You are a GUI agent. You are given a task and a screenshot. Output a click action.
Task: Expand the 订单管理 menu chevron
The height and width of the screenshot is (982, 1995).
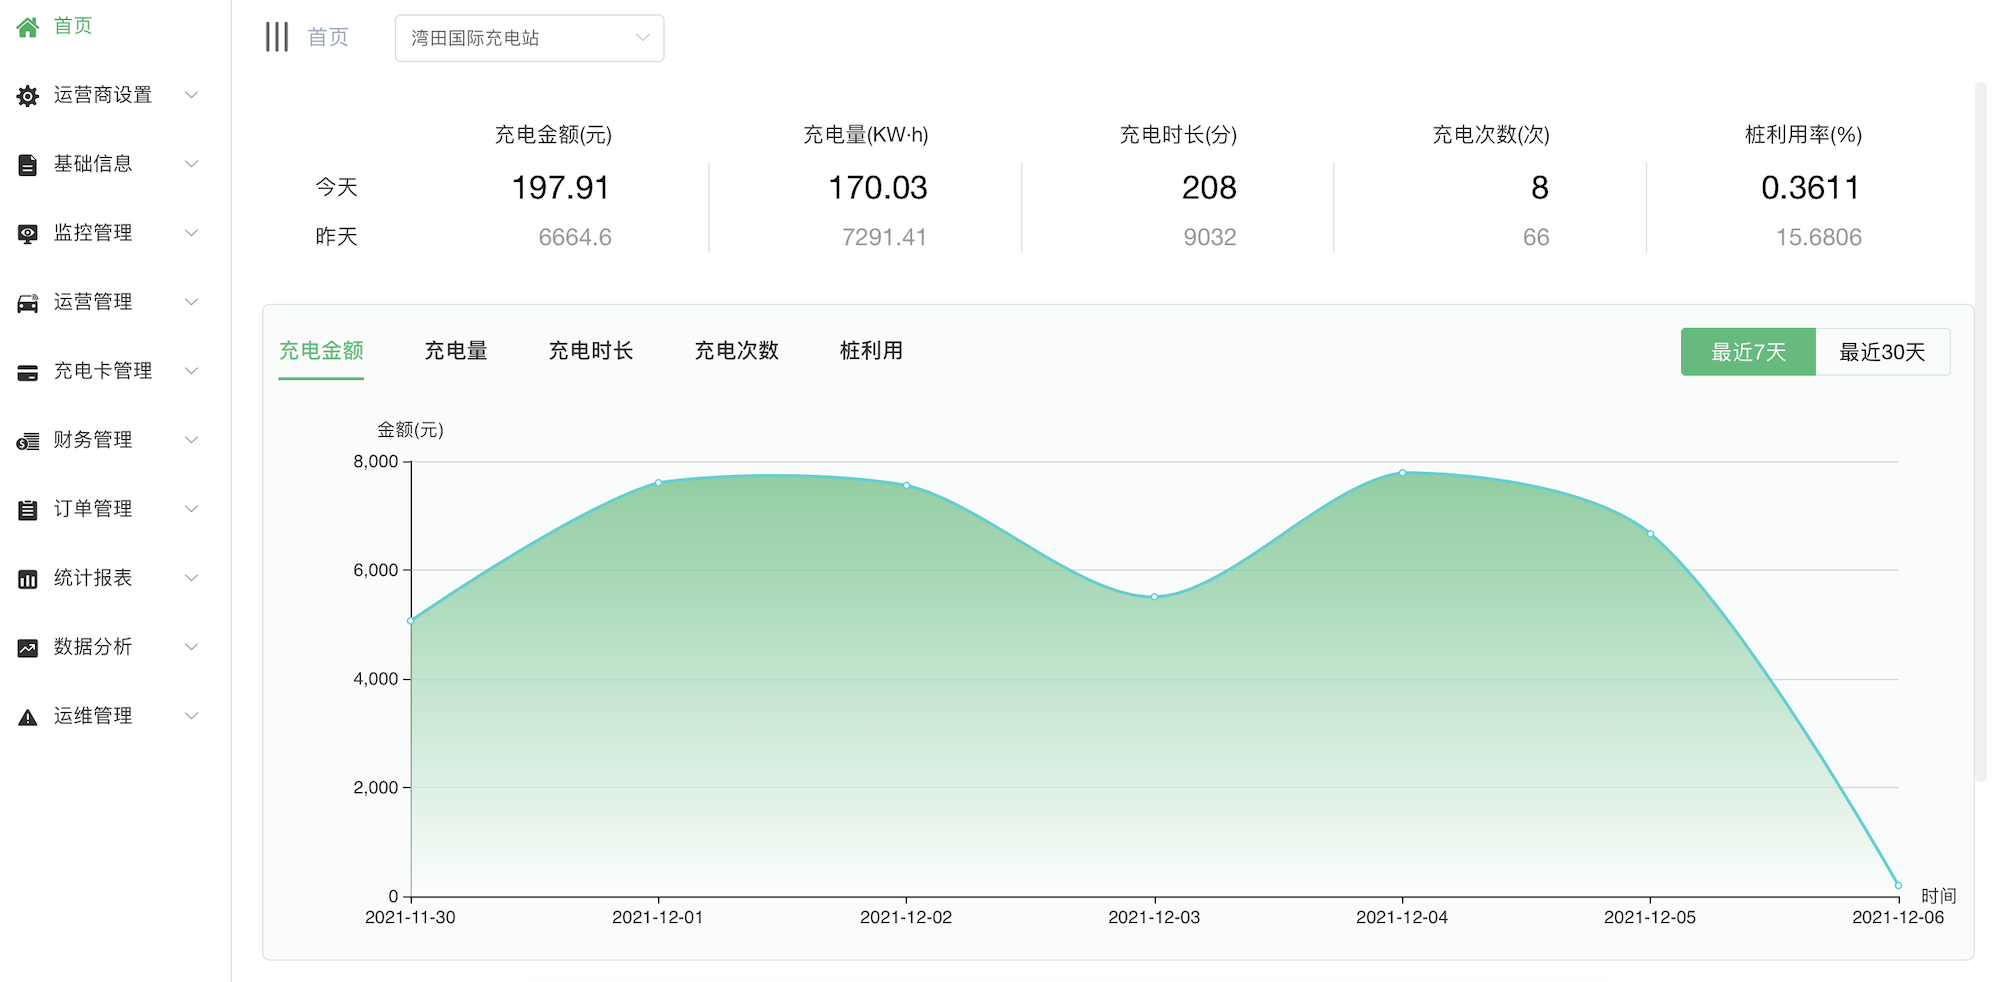coord(192,509)
